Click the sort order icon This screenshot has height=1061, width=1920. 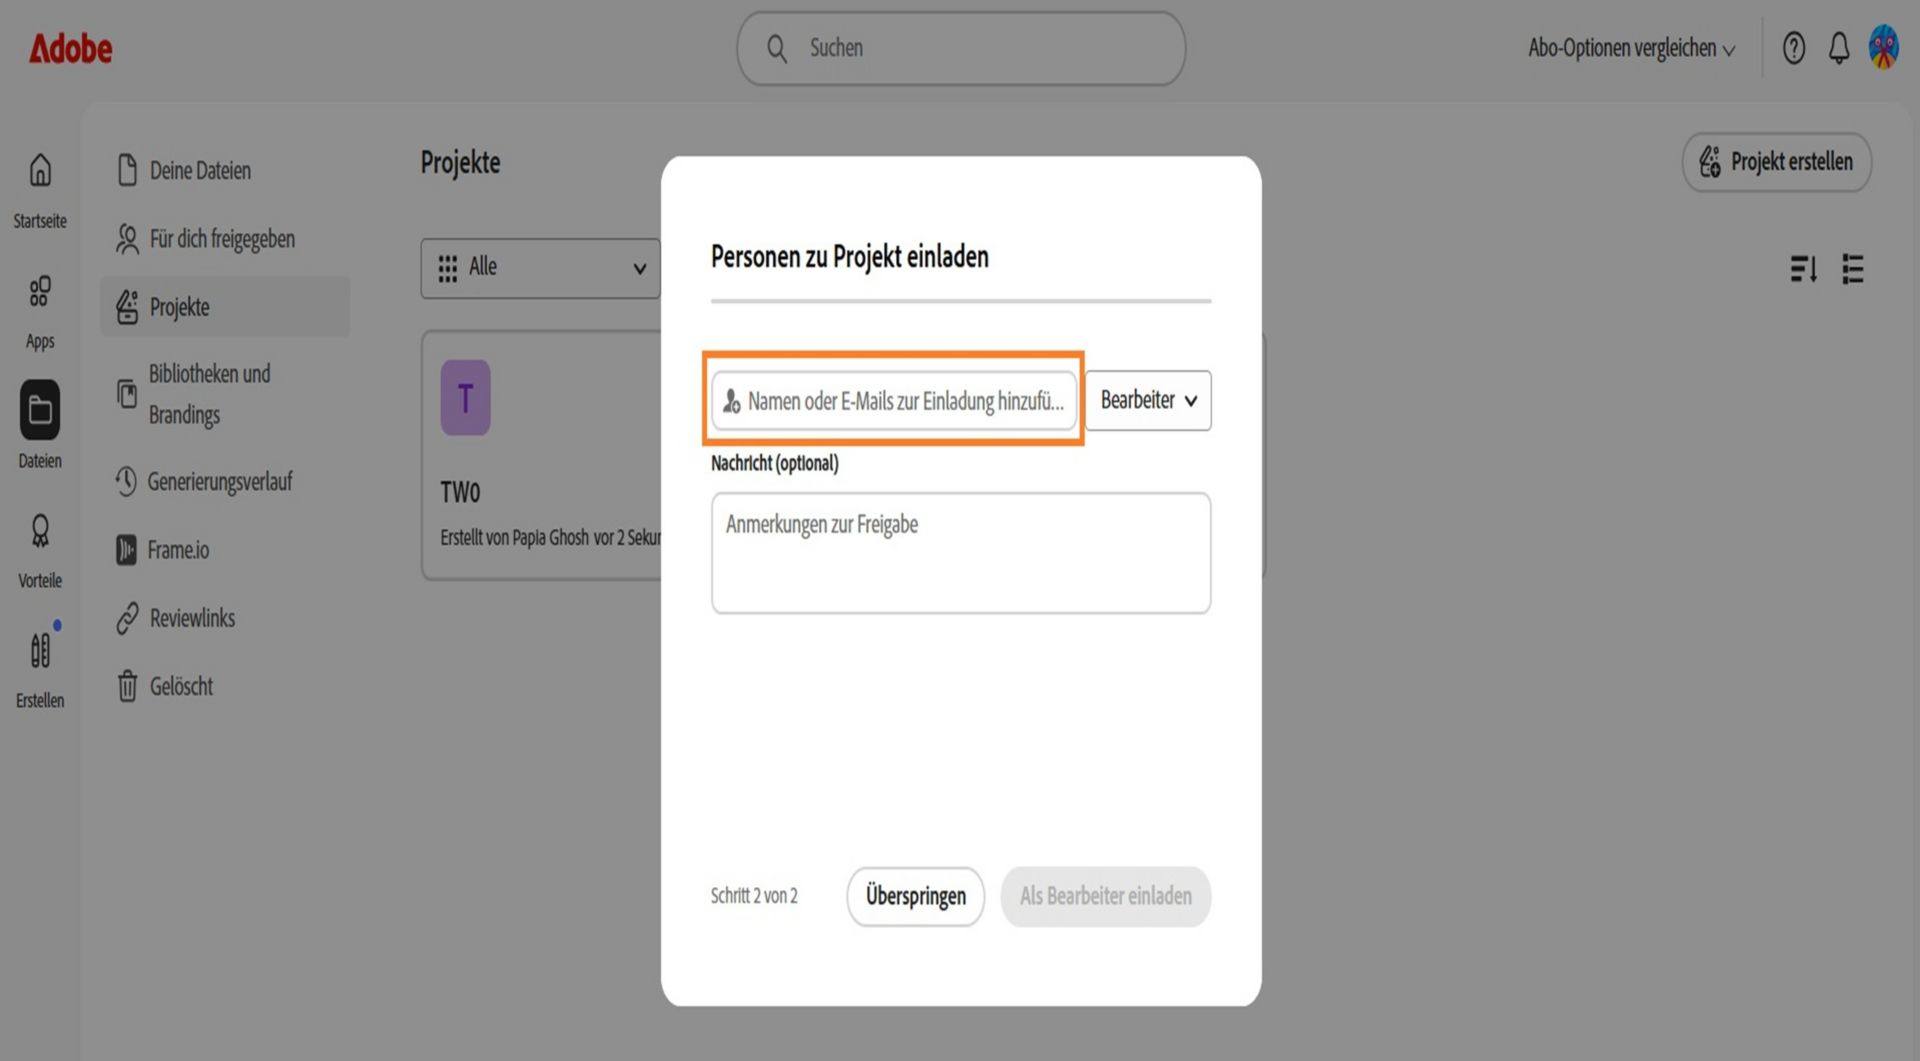[x=1803, y=268]
